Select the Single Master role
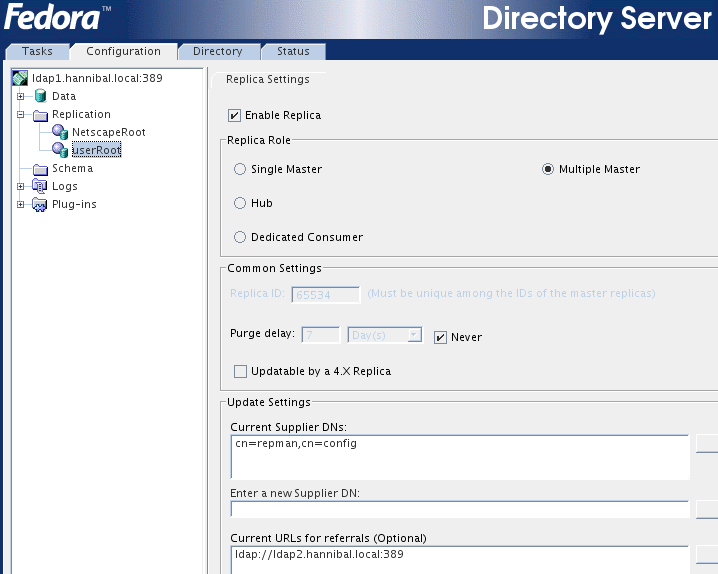 click(240, 169)
